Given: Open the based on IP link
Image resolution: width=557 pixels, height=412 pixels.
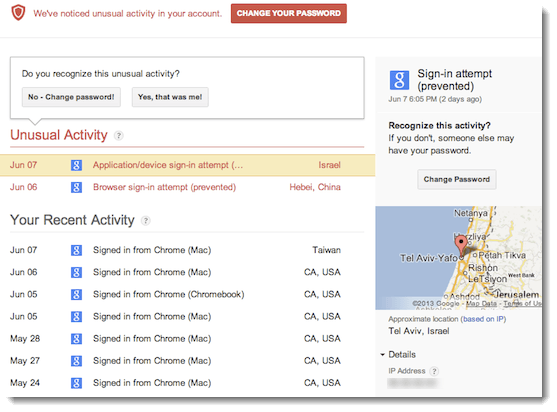Looking at the screenshot, I should click(484, 319).
